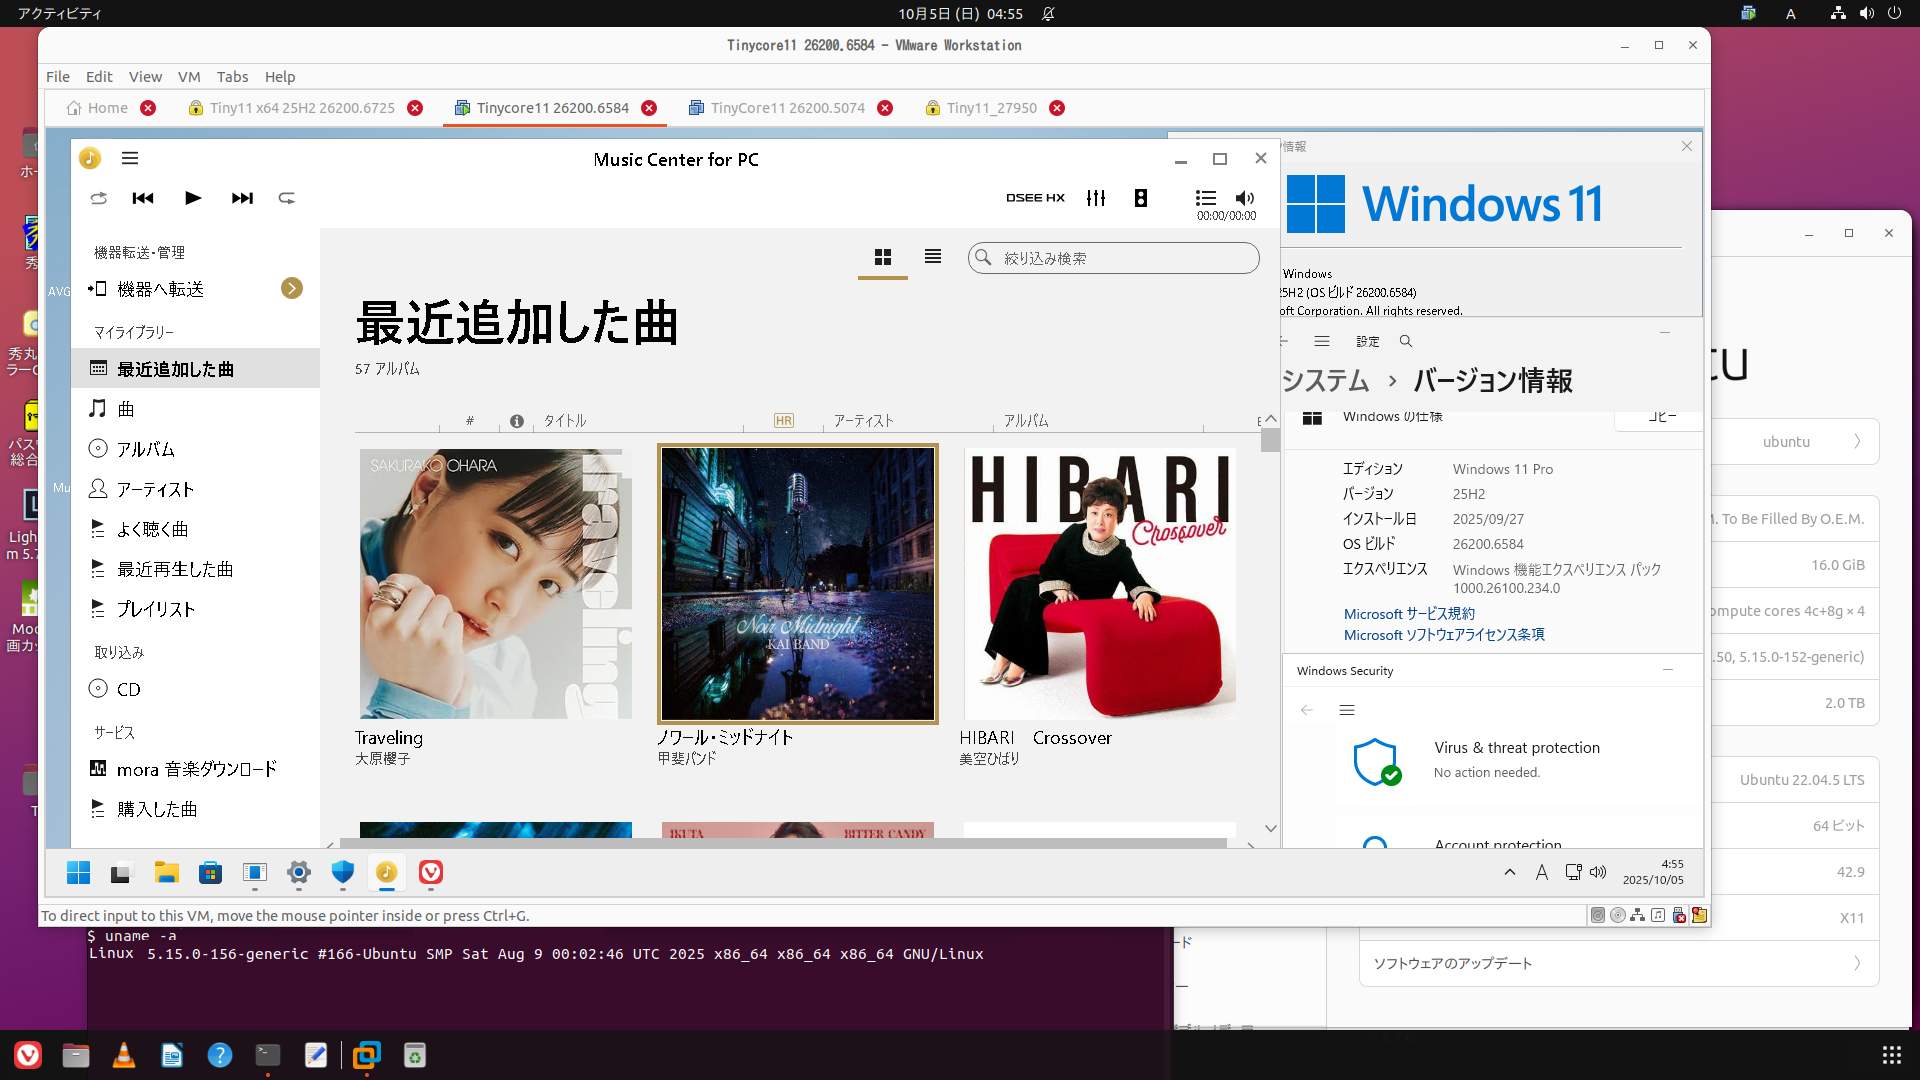Switch to the TinyCore11 26200.5074 tab
Screen dimensions: 1920x1080
[x=787, y=108]
